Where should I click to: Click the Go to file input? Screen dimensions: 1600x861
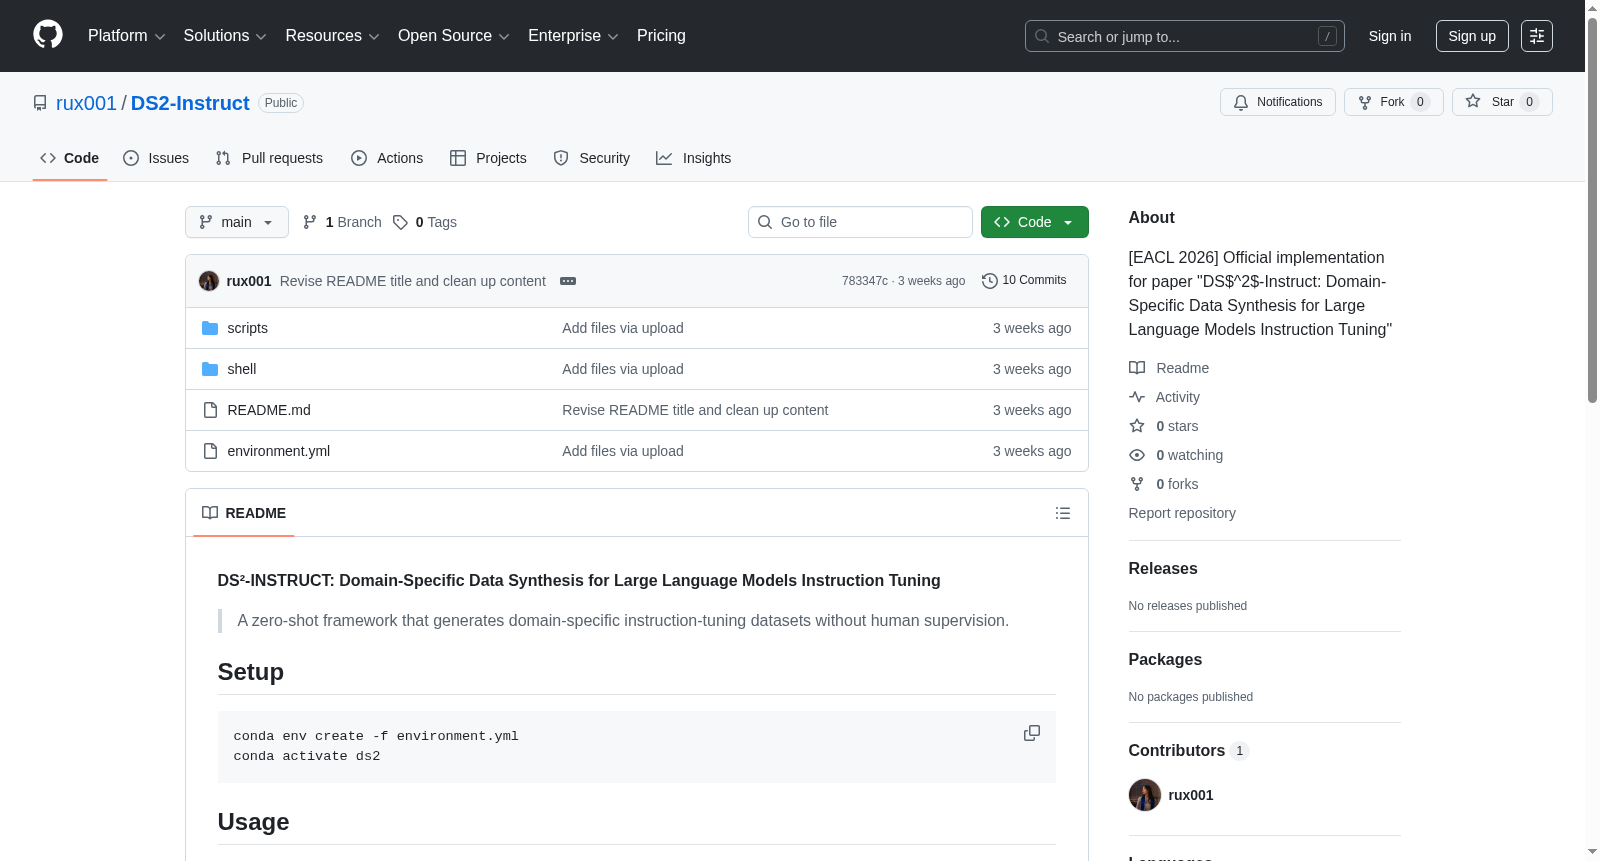coord(860,222)
